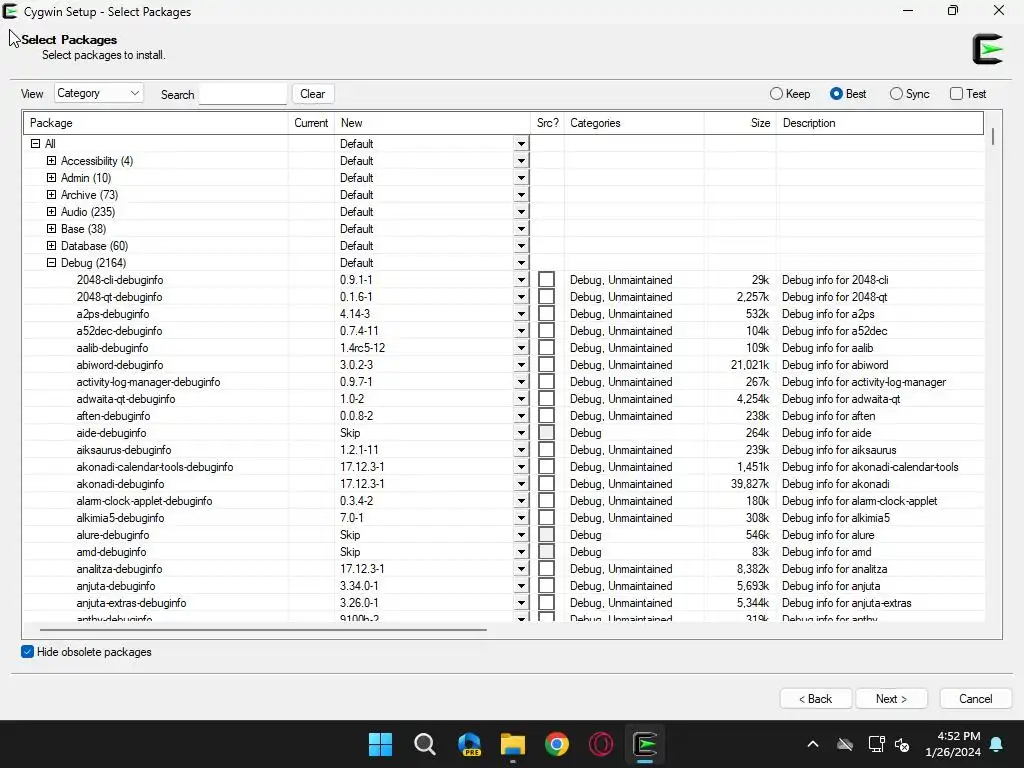The width and height of the screenshot is (1024, 768).
Task: Click the Description column header
Action: 880,123
